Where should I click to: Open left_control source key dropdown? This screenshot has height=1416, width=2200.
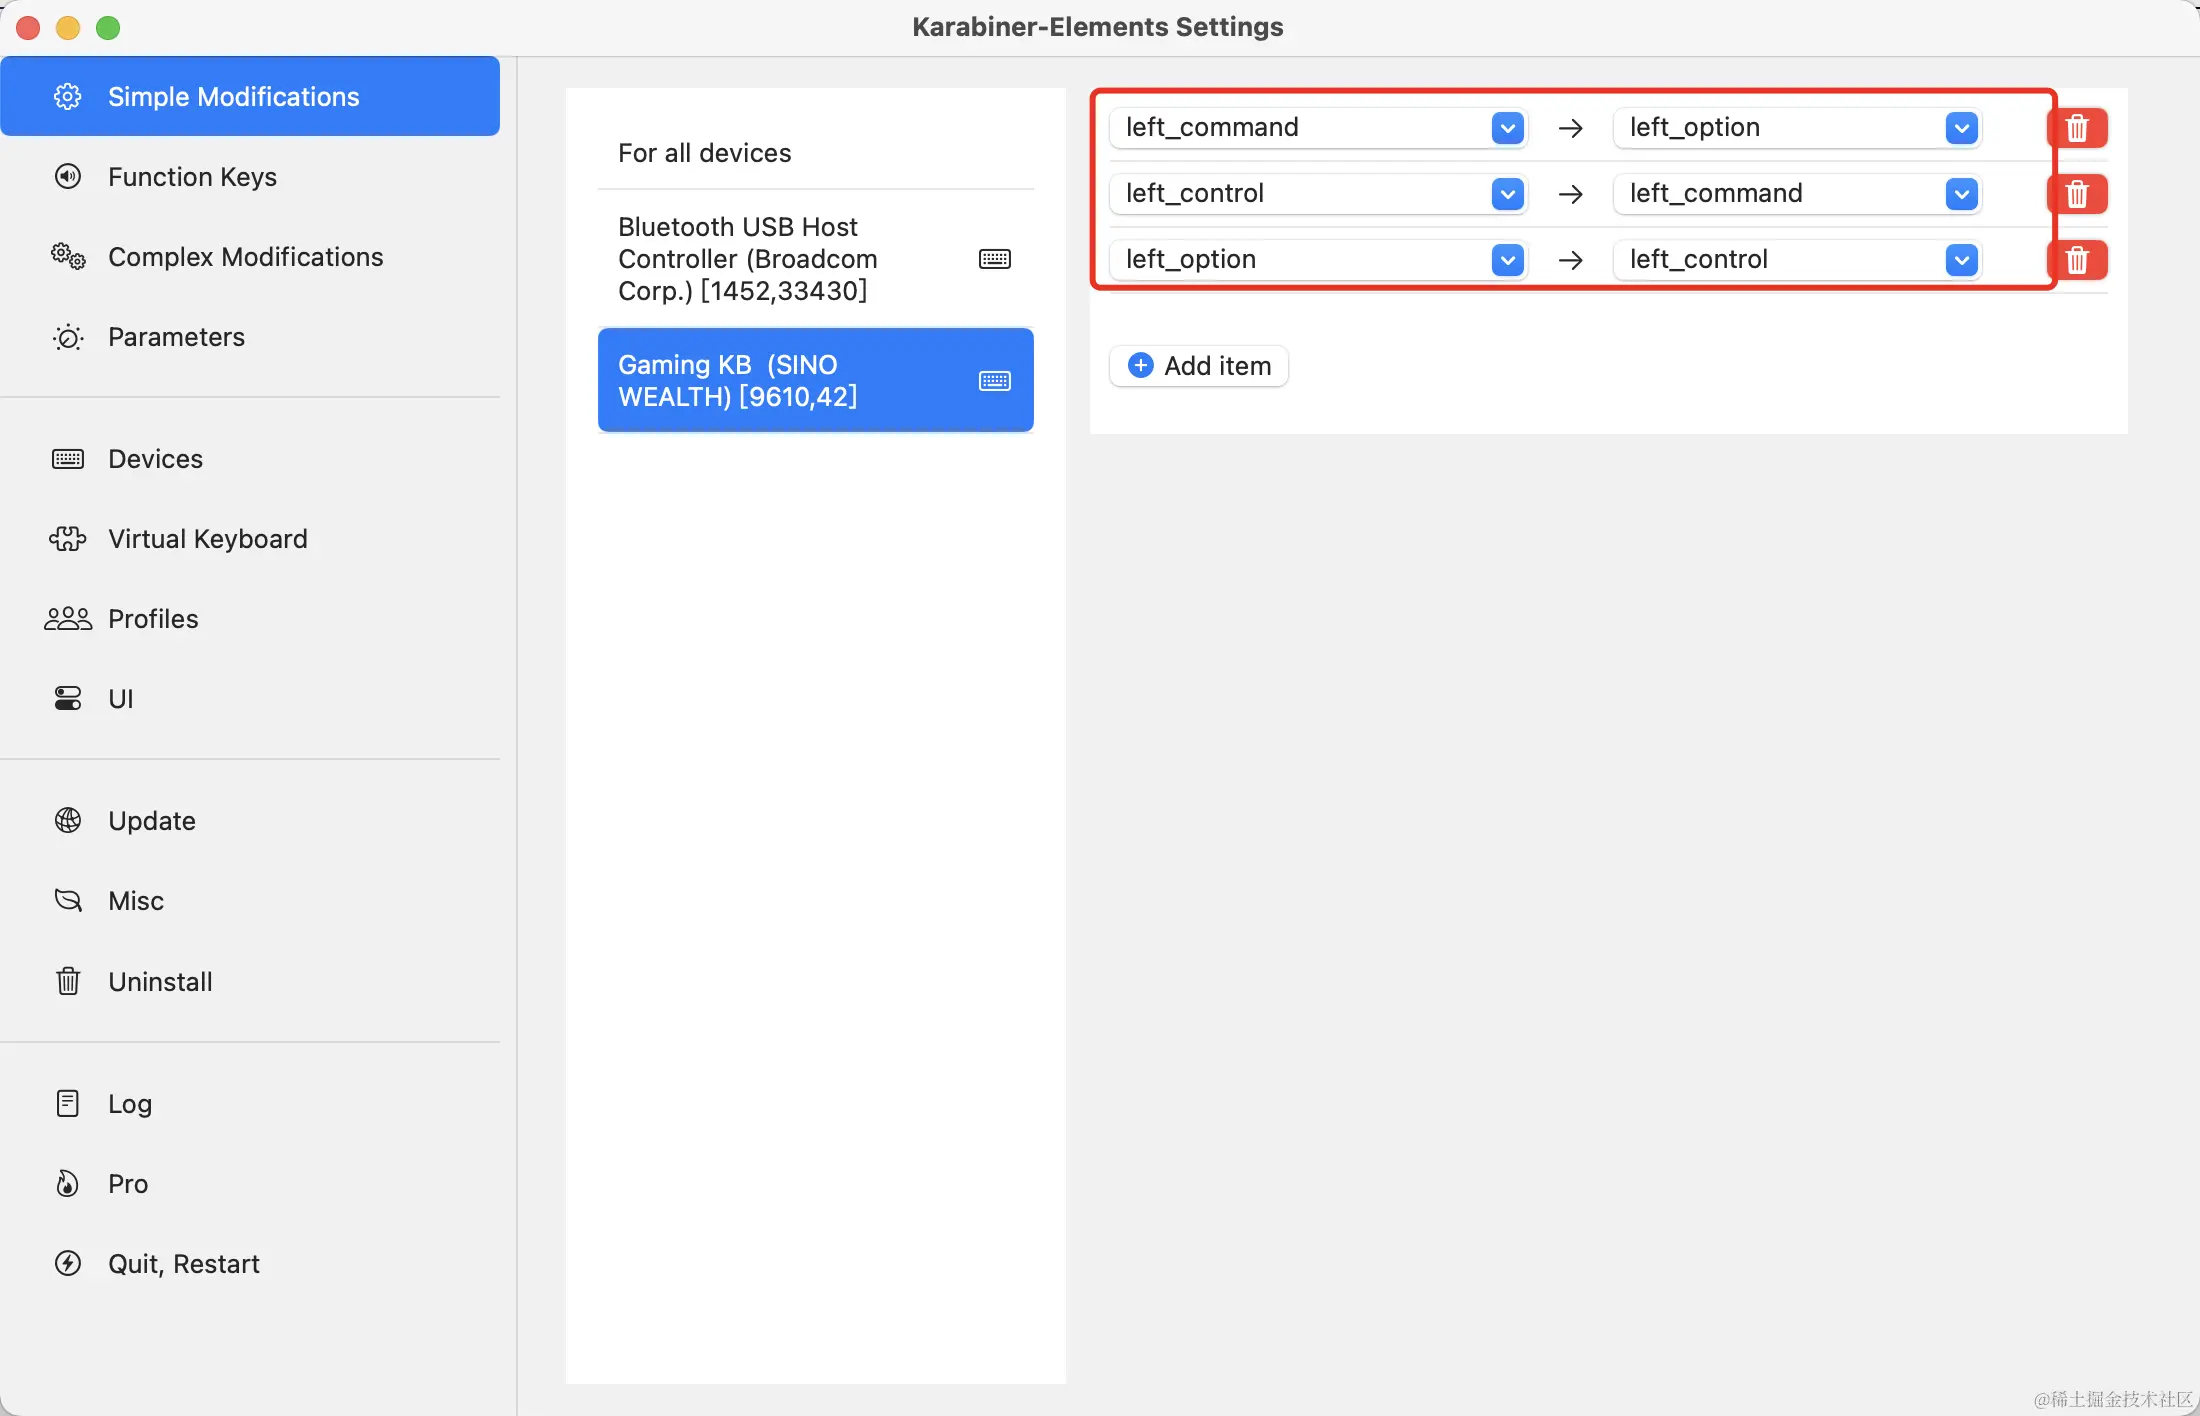tap(1318, 193)
